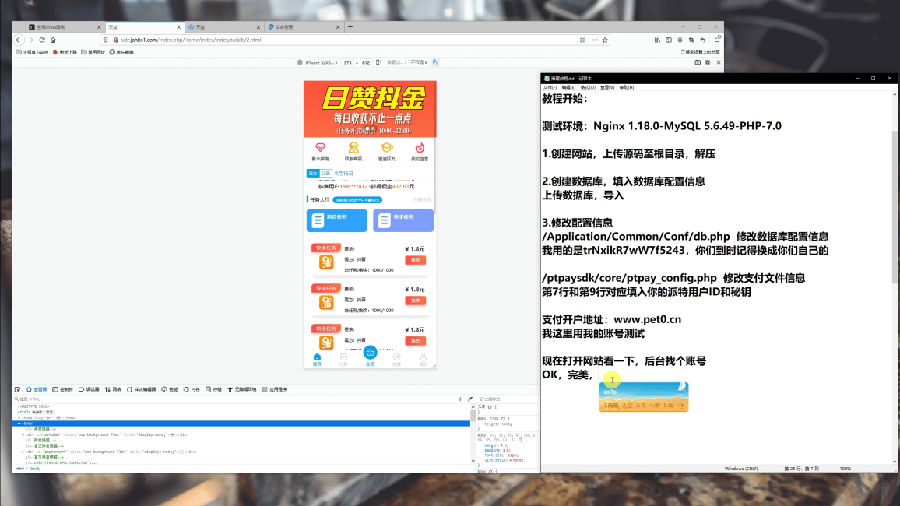
Task: Open the page actions three-dot menu in address bar
Action: coord(594,40)
